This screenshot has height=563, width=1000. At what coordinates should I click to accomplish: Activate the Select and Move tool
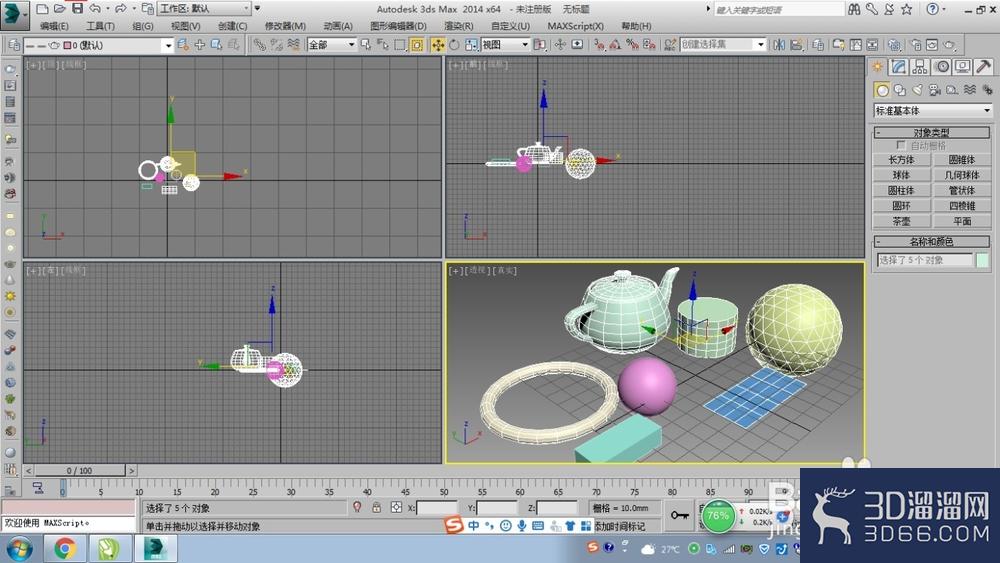(438, 45)
